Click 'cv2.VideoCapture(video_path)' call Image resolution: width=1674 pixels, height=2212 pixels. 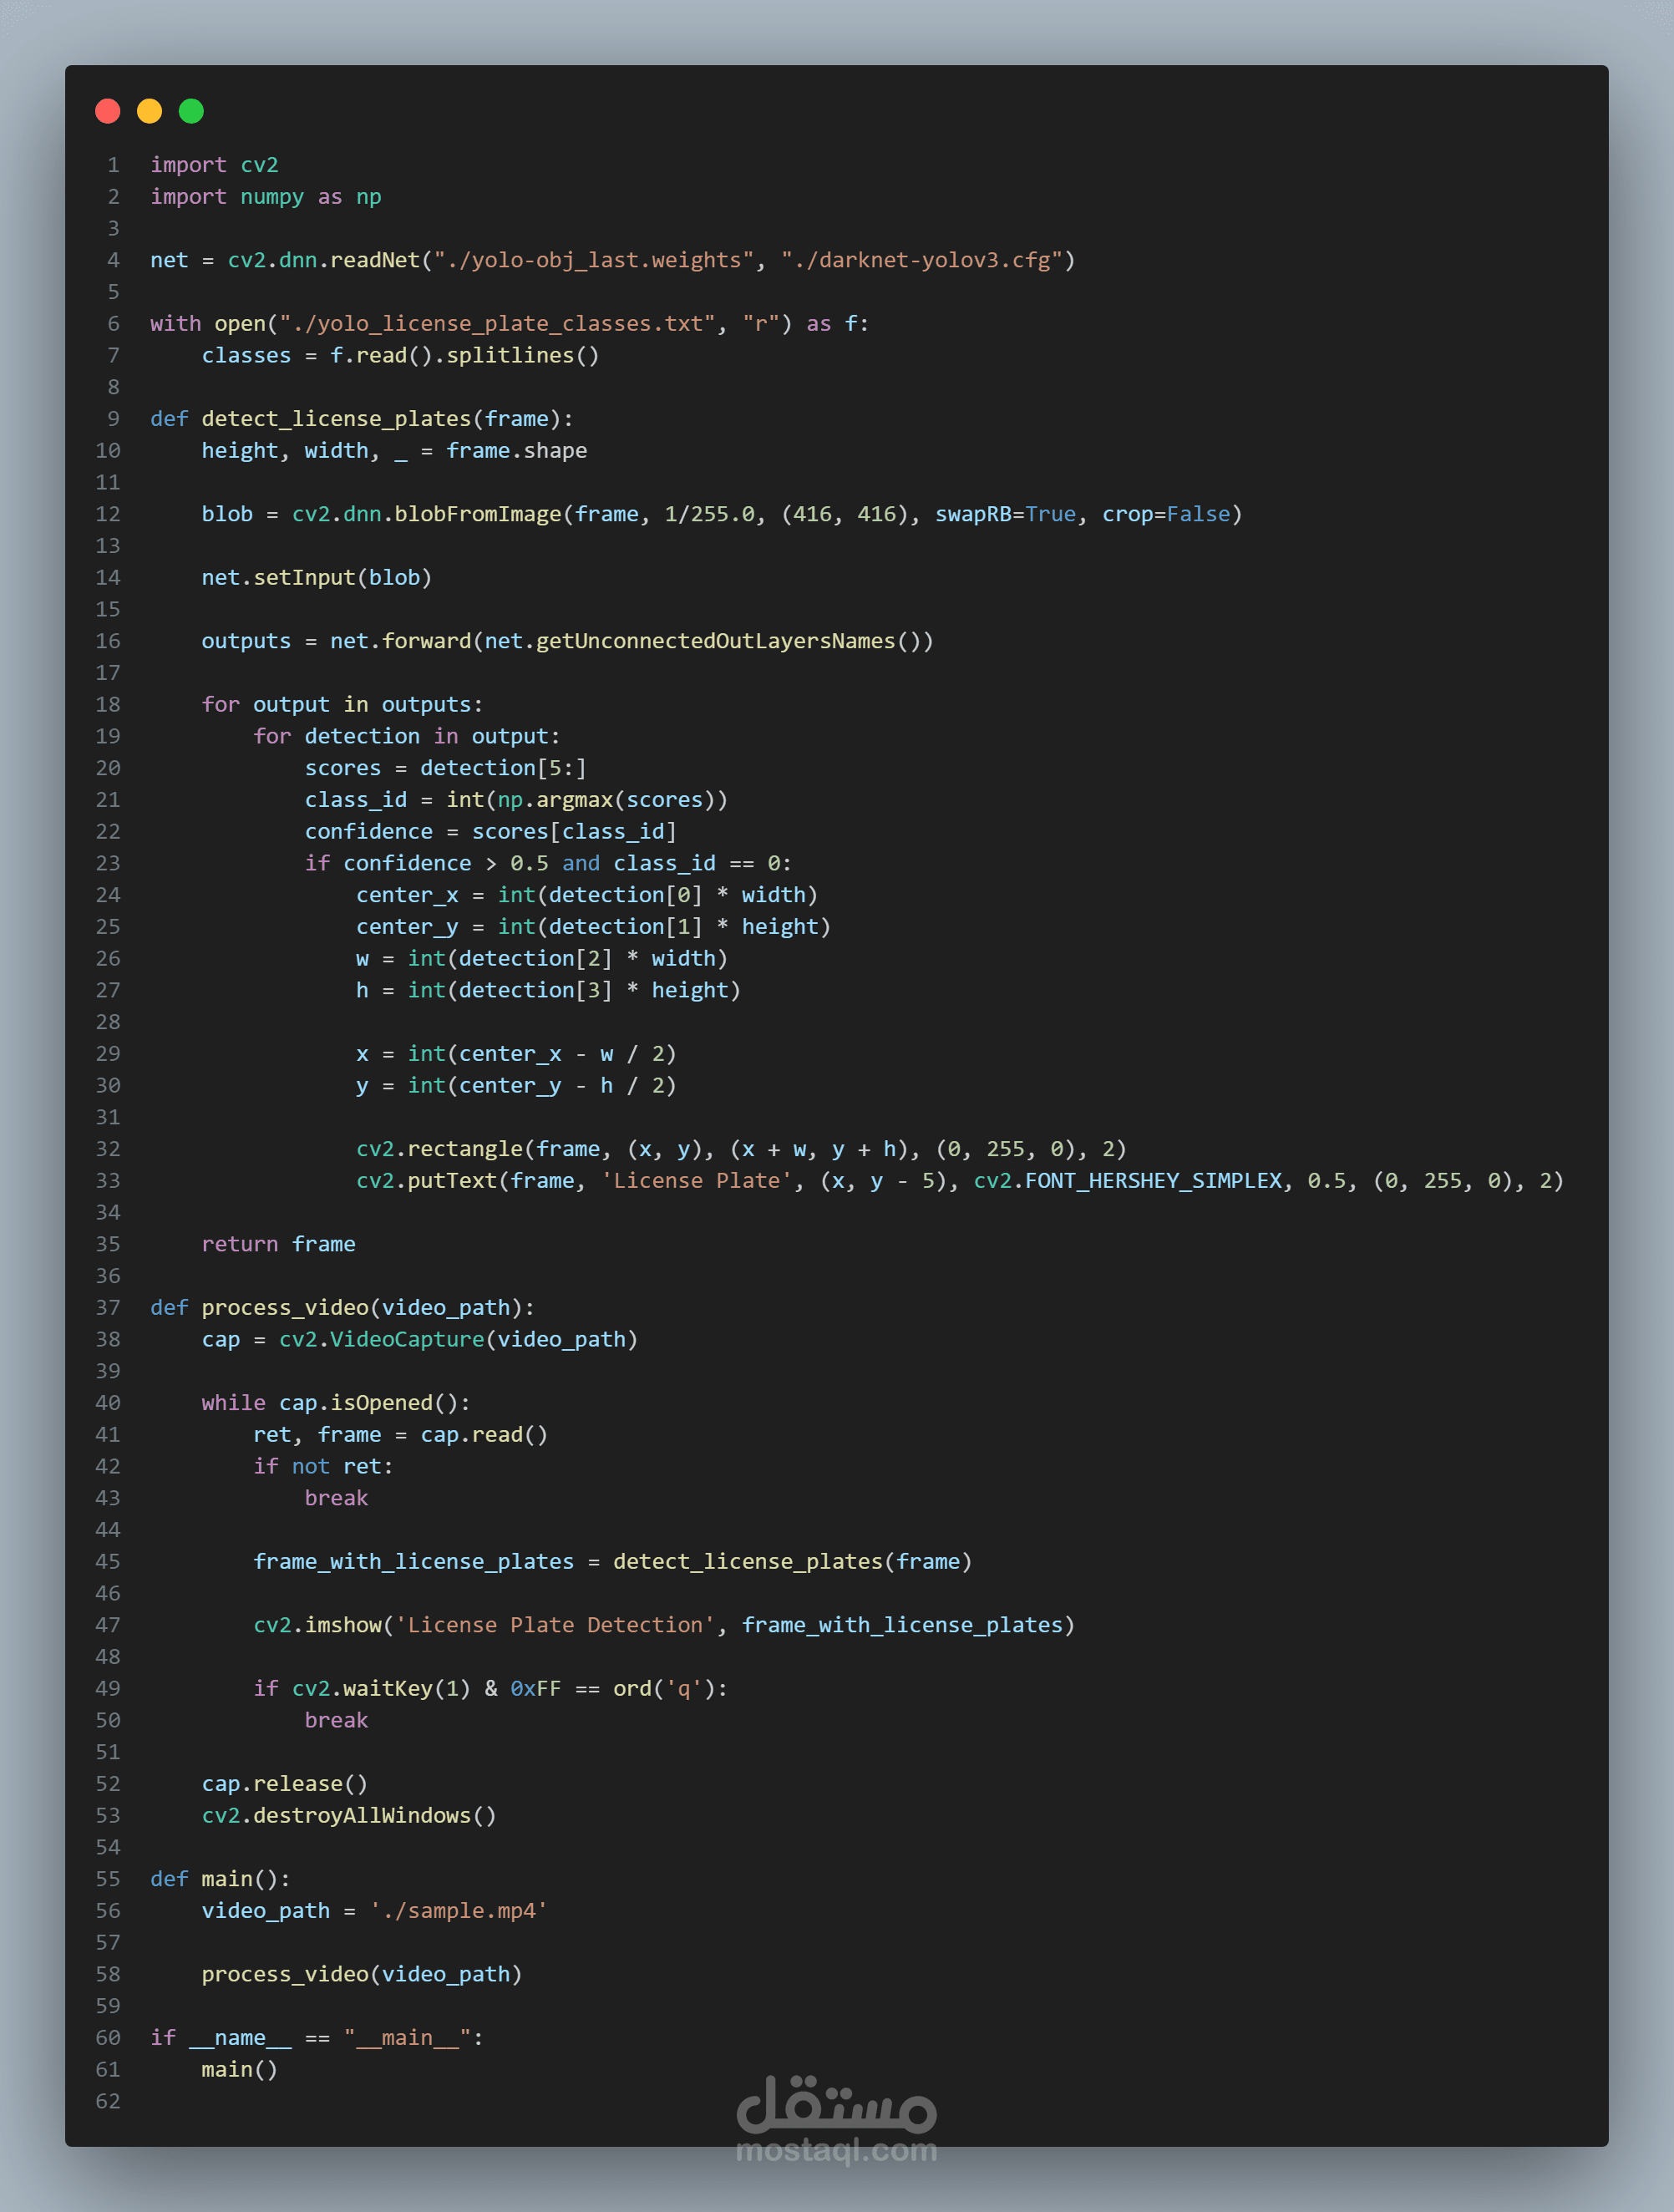pos(458,1340)
